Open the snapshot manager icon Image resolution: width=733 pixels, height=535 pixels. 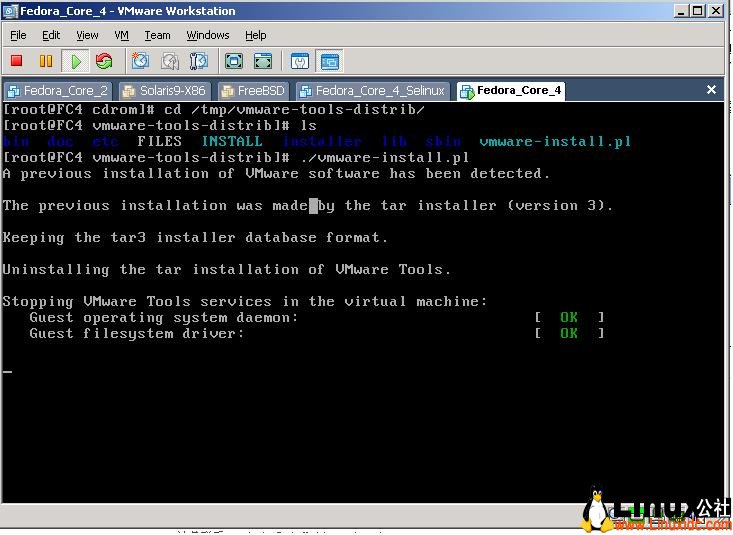pyautogui.click(x=198, y=61)
